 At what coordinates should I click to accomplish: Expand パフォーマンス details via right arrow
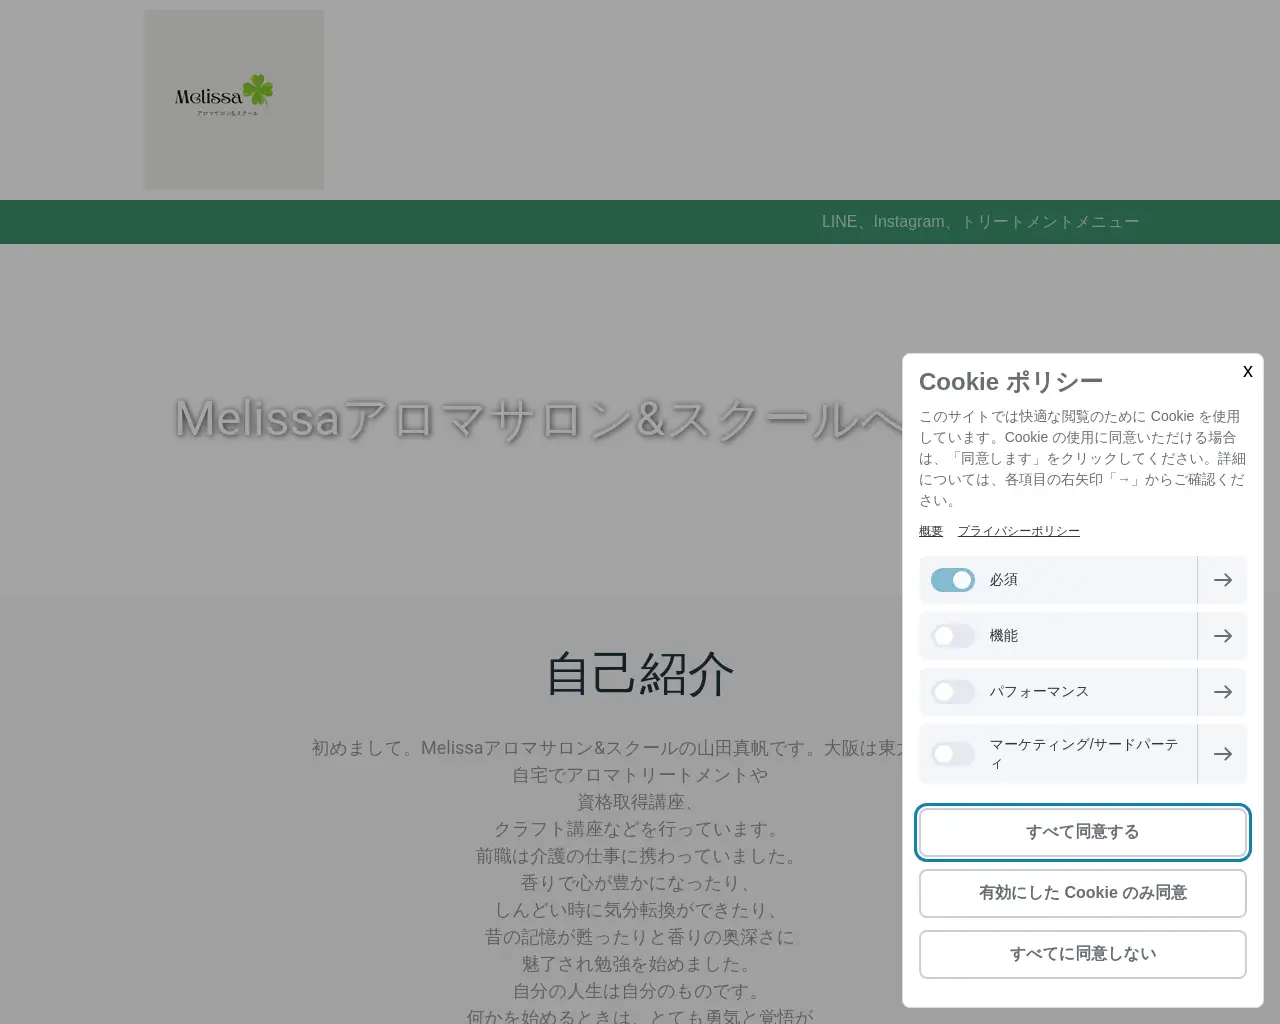pos(1222,692)
